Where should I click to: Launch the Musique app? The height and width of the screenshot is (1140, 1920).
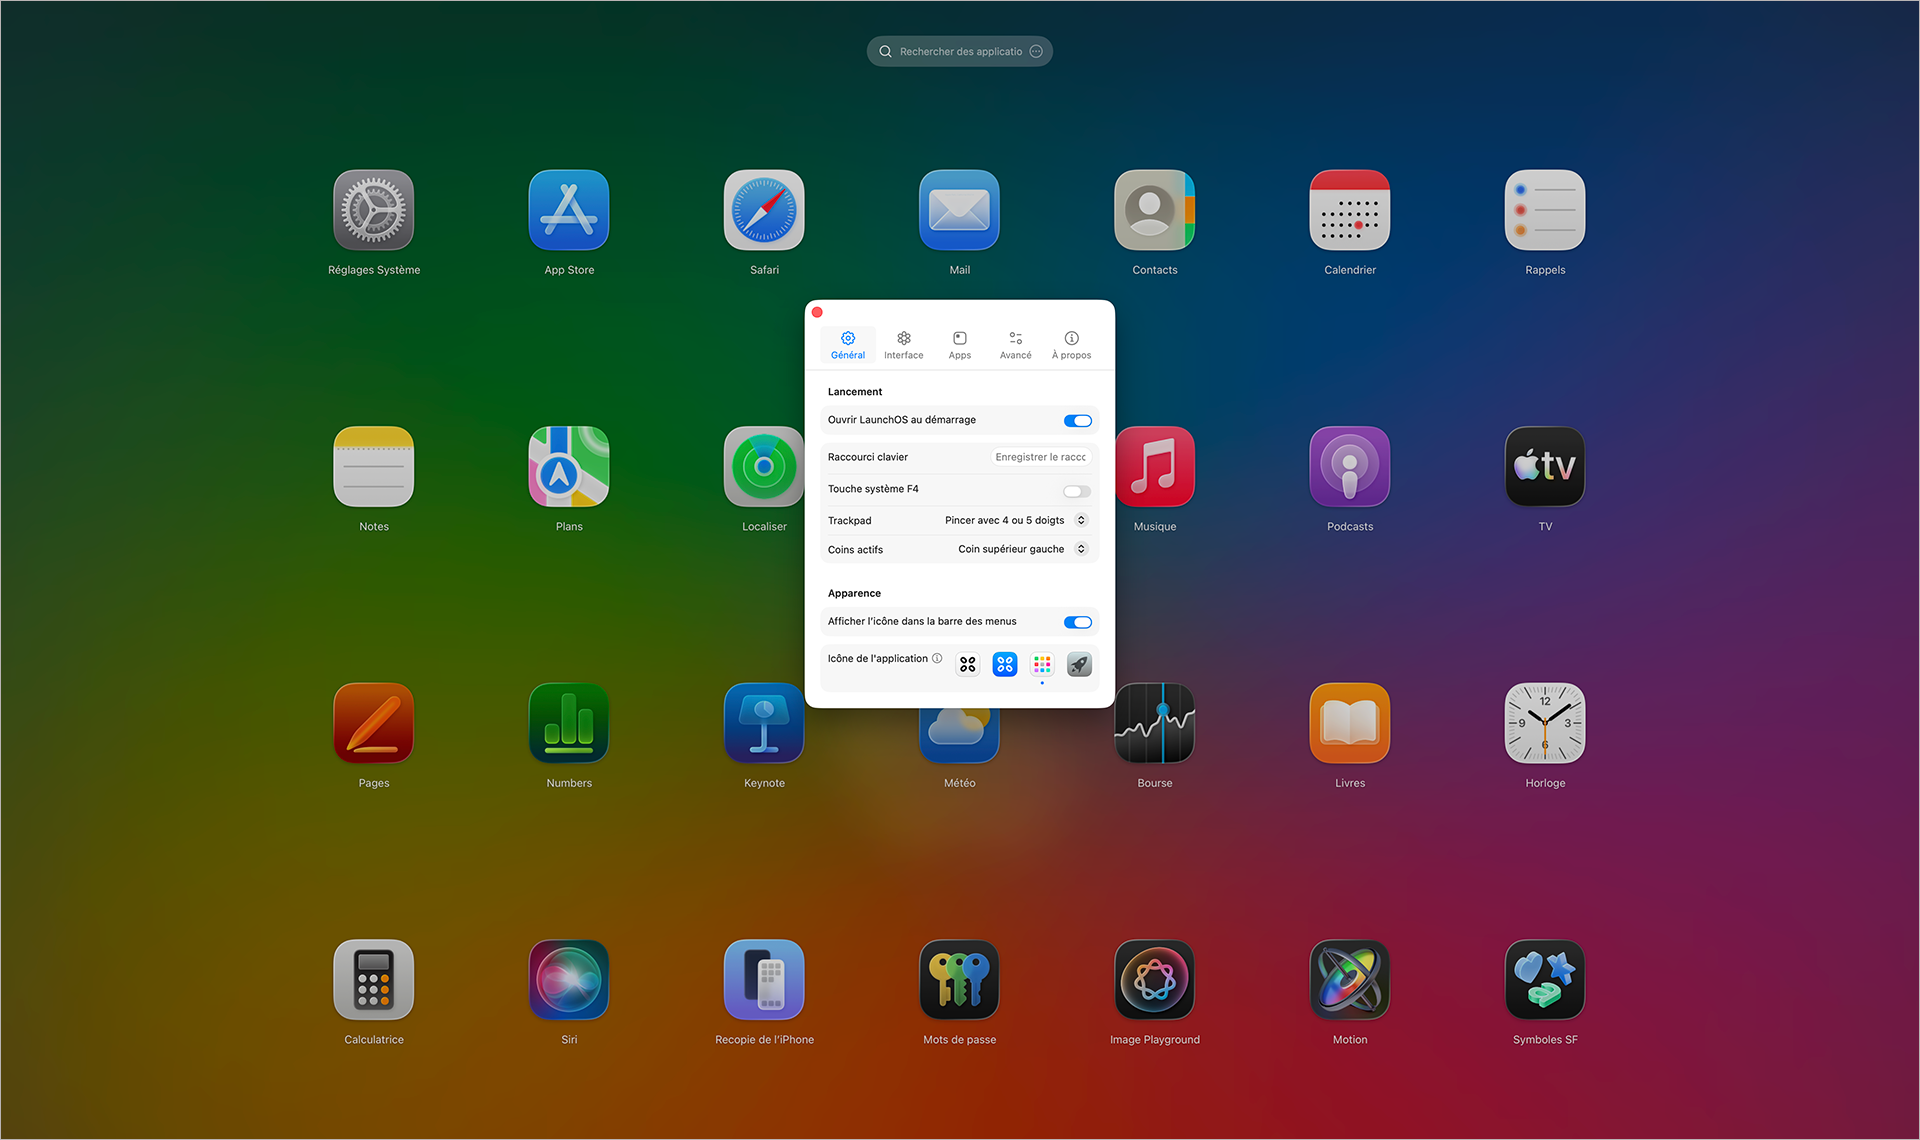tap(1156, 467)
